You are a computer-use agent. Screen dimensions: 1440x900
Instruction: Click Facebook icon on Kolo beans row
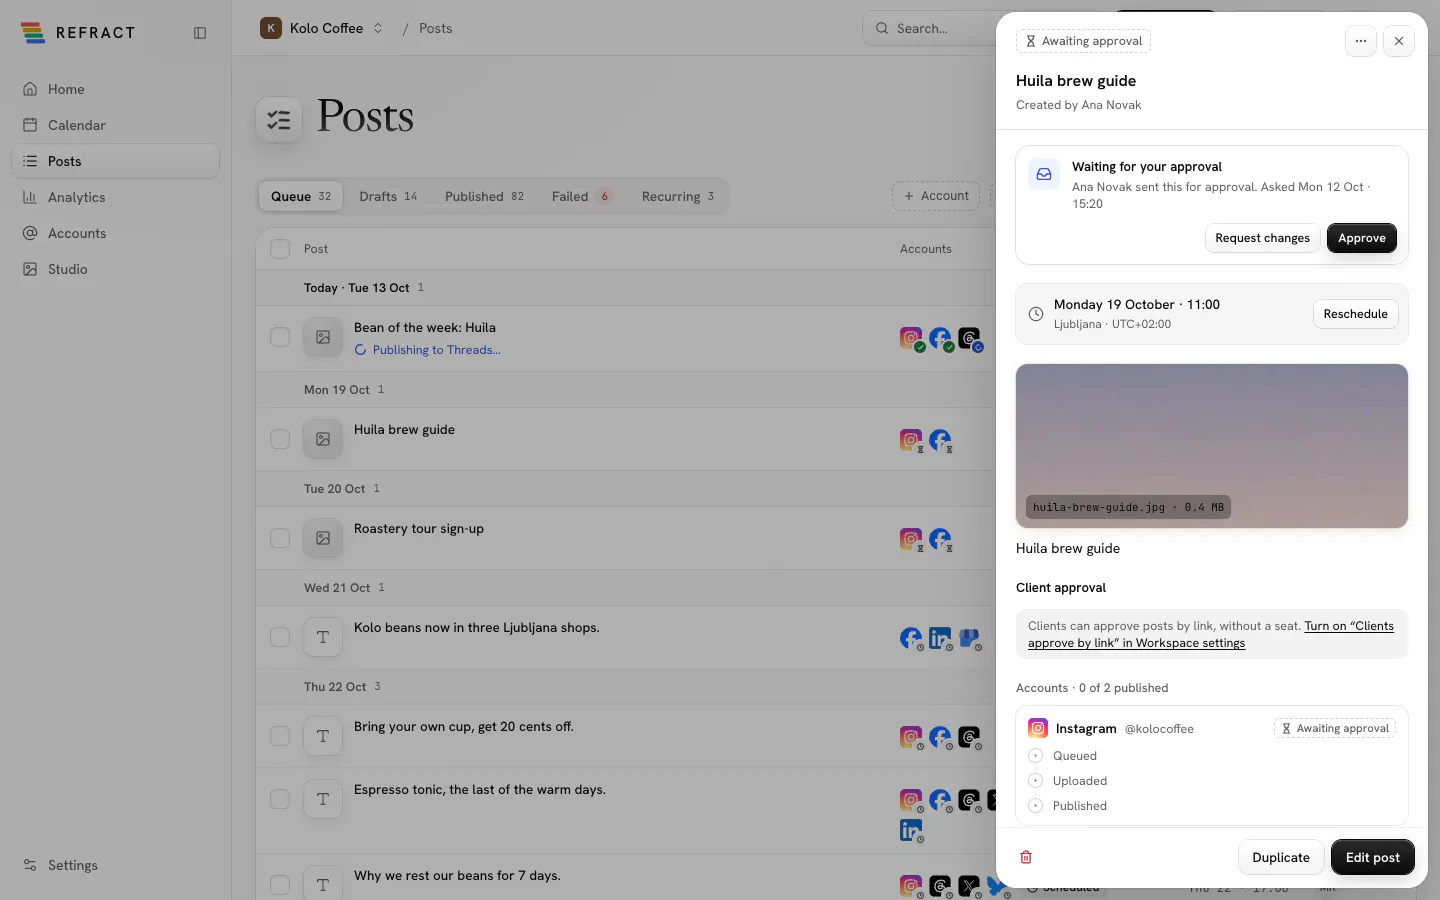pos(911,637)
